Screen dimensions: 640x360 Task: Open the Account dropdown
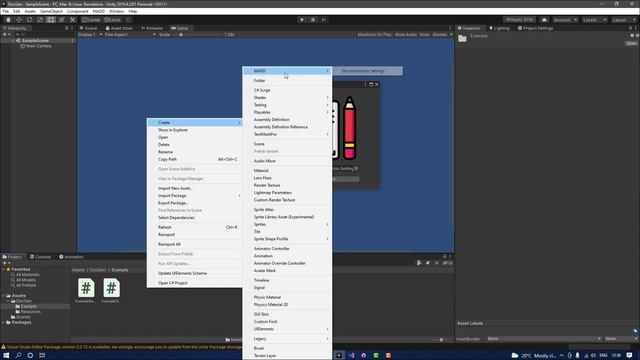click(x=565, y=20)
